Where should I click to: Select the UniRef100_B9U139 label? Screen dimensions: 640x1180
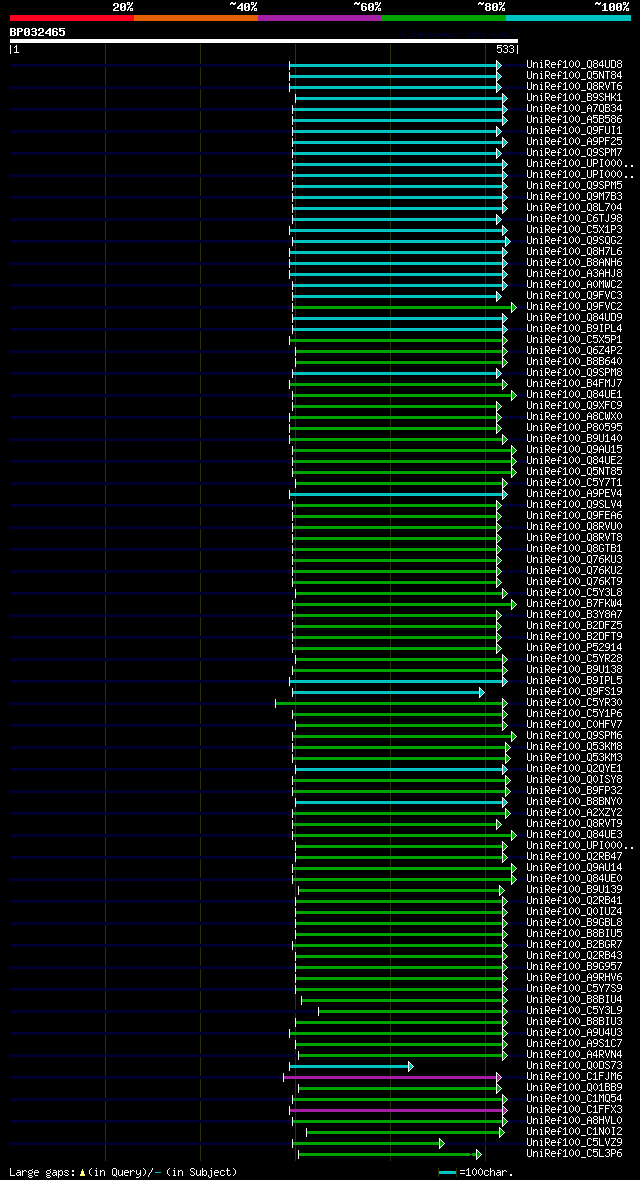574,889
